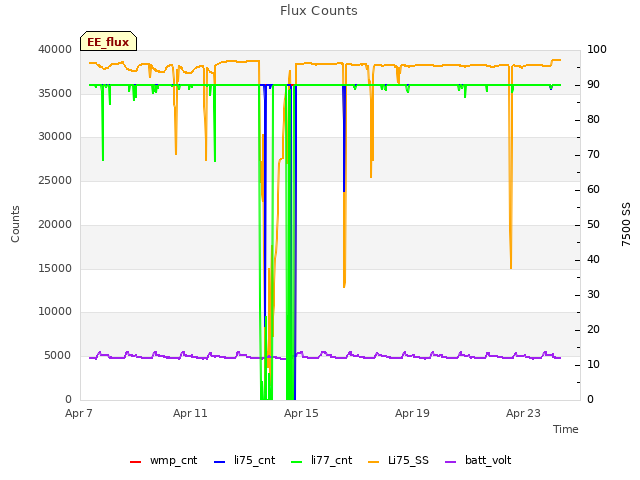Viewport: 640px width, 480px height.
Task: Click the 5000 left axis label
Action: click(x=58, y=356)
